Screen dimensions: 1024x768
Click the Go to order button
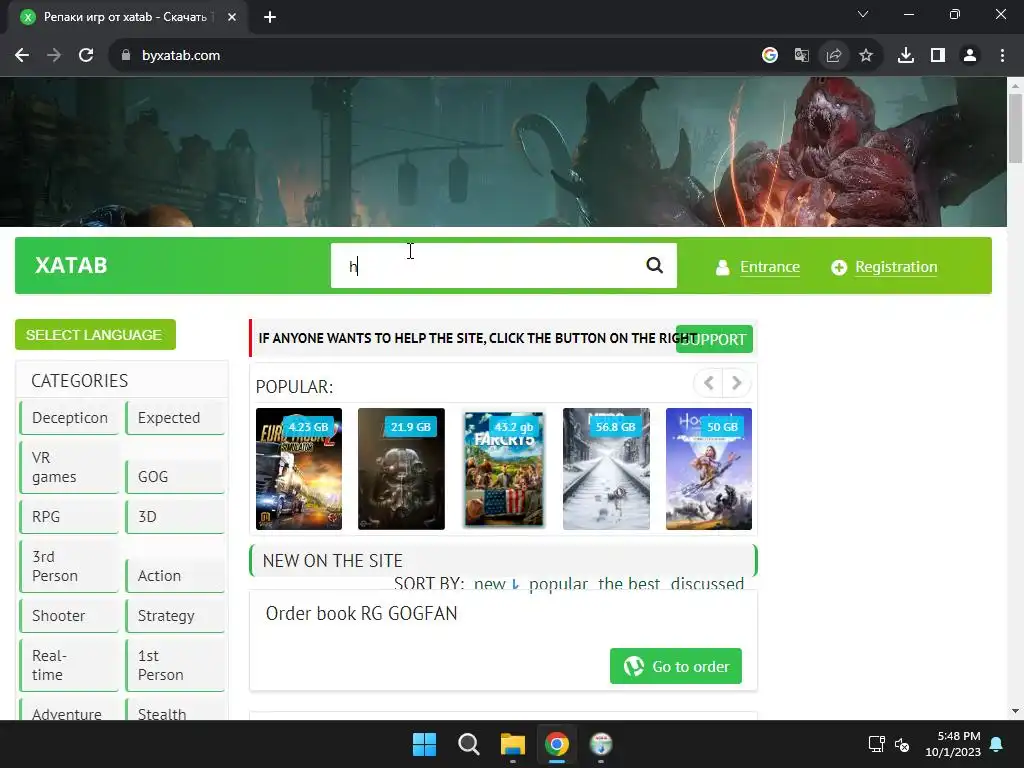[x=676, y=666]
